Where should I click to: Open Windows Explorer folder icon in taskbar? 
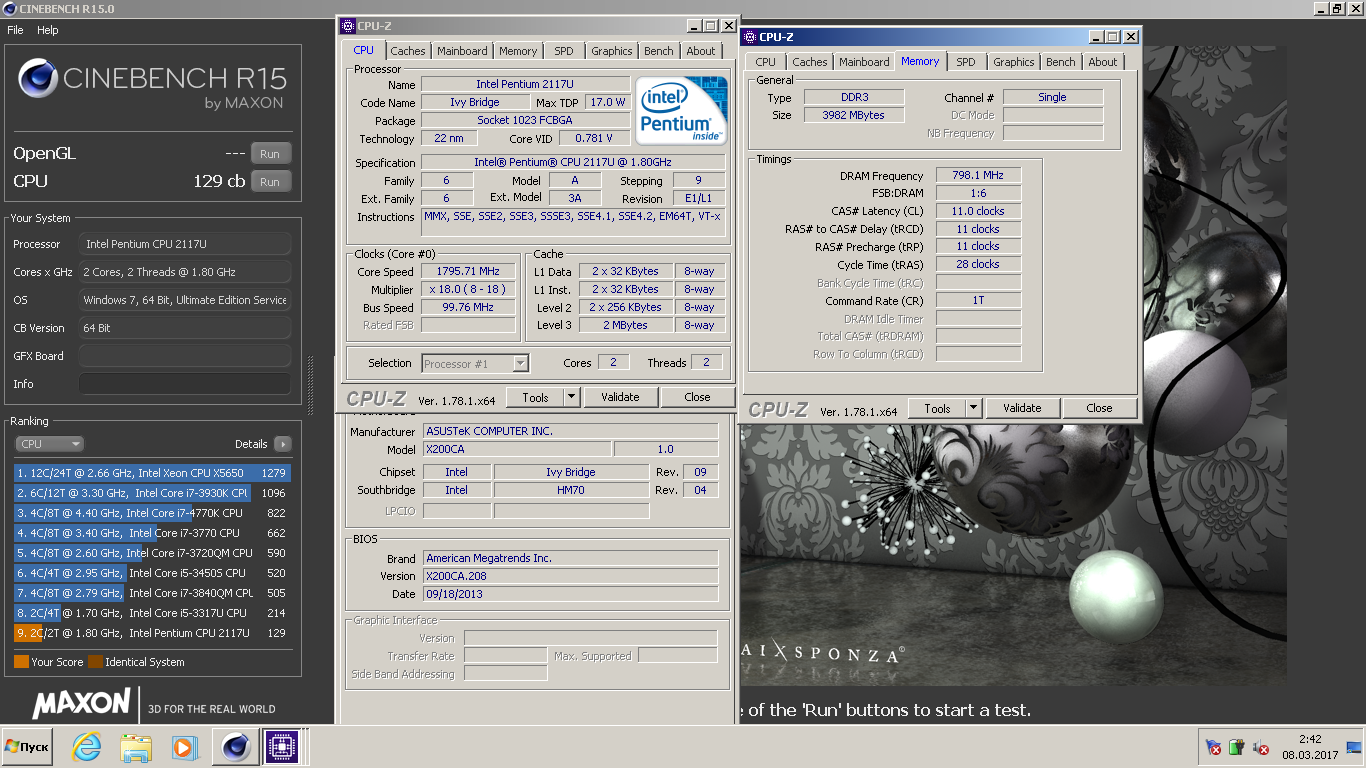tap(135, 747)
